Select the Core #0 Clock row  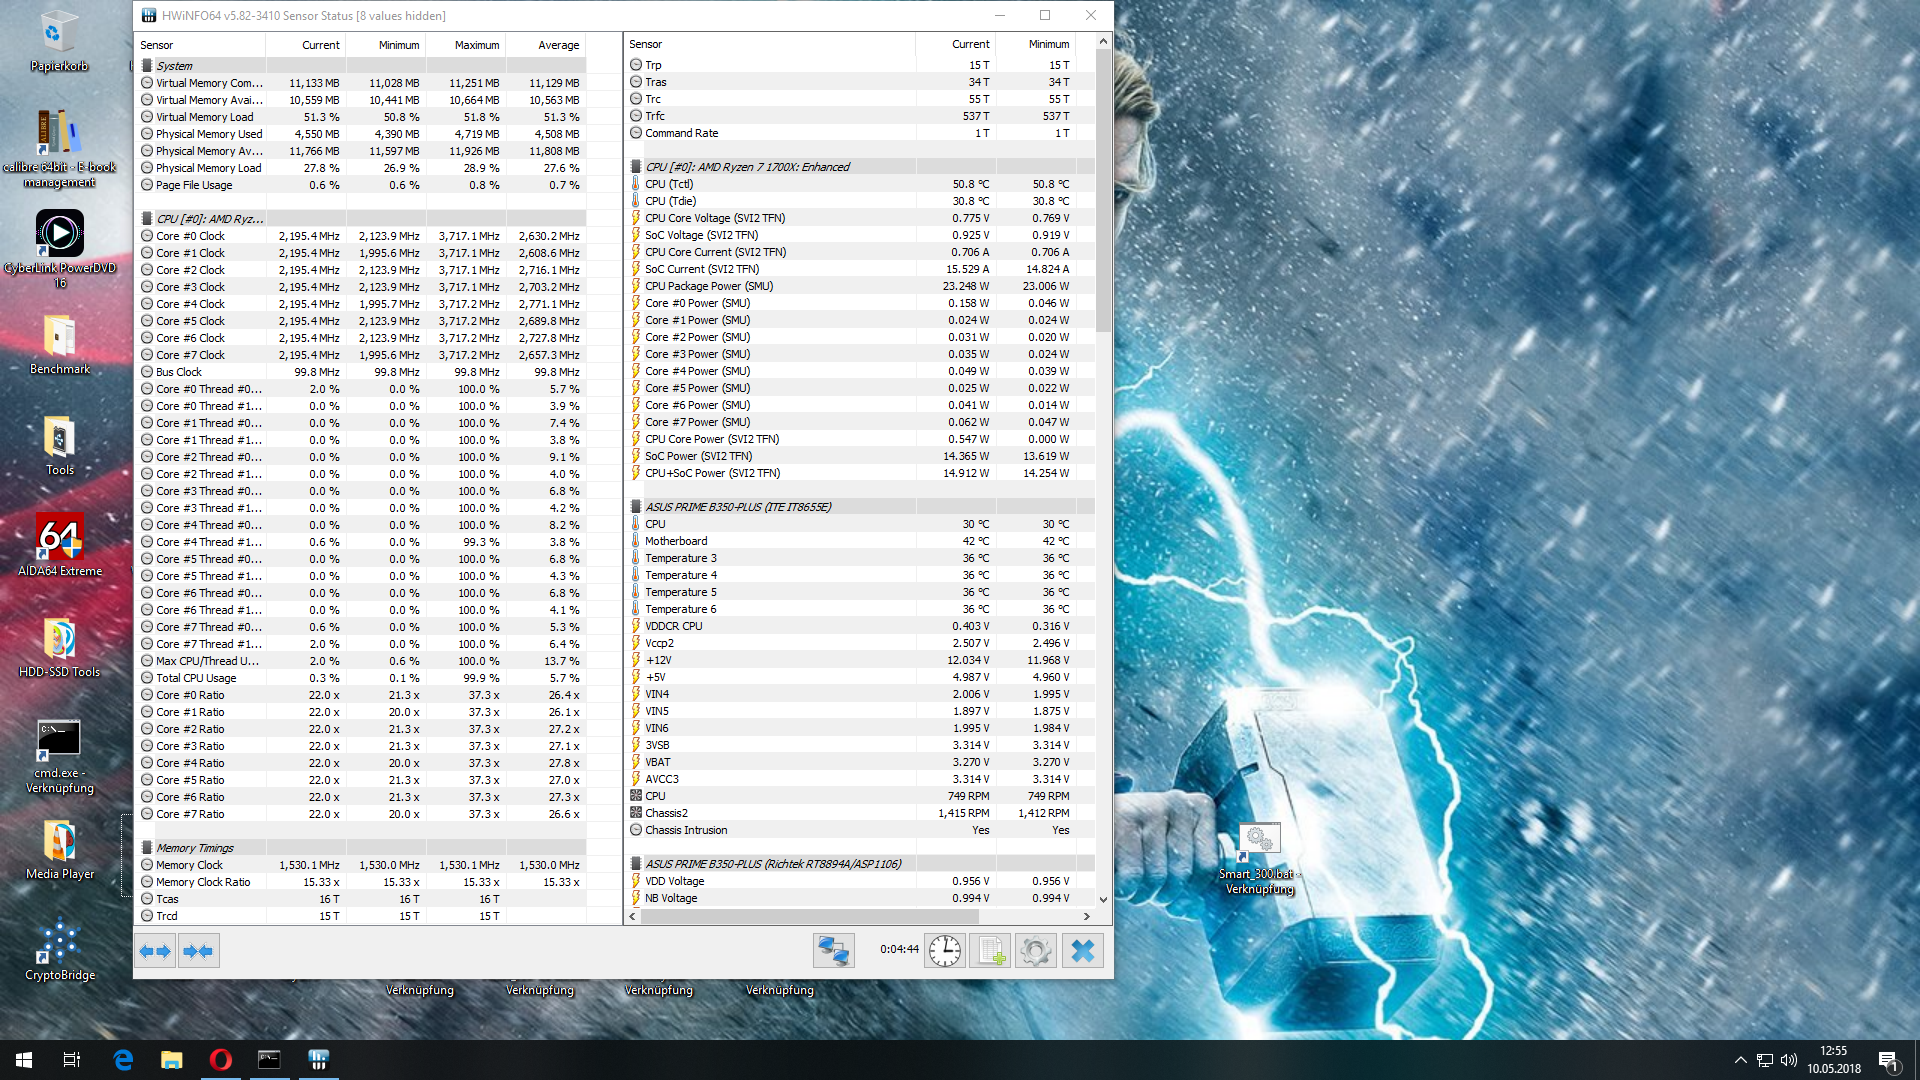(190, 236)
